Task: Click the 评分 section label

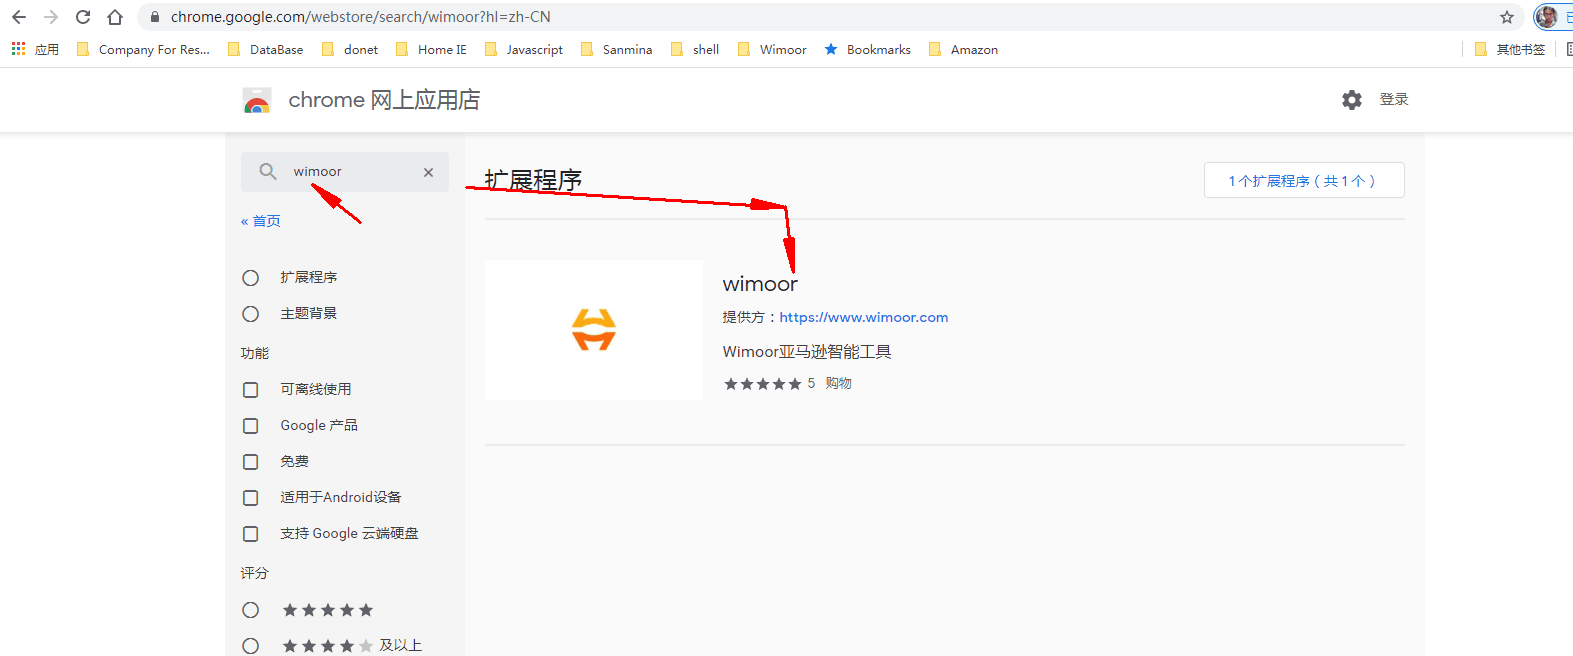Action: (x=255, y=573)
